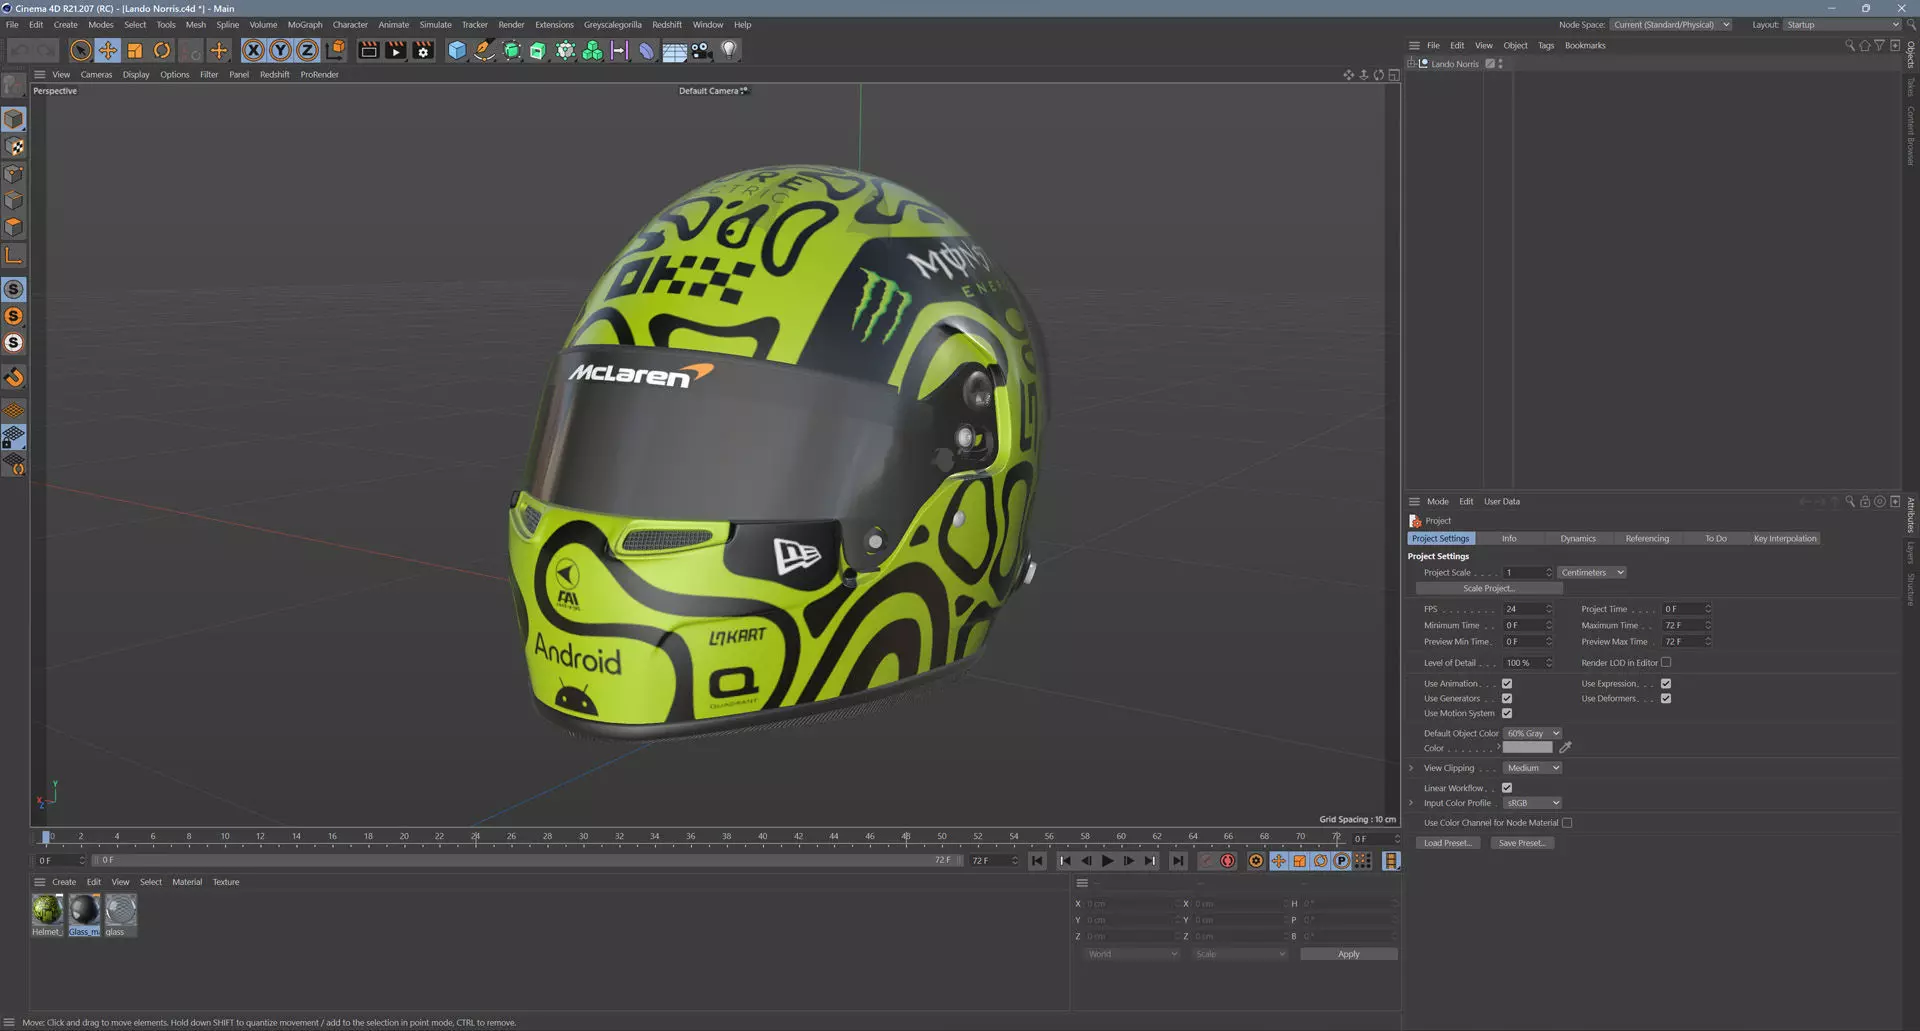Screen dimensions: 1920x1031
Task: Toggle X axis lock
Action: 254,50
